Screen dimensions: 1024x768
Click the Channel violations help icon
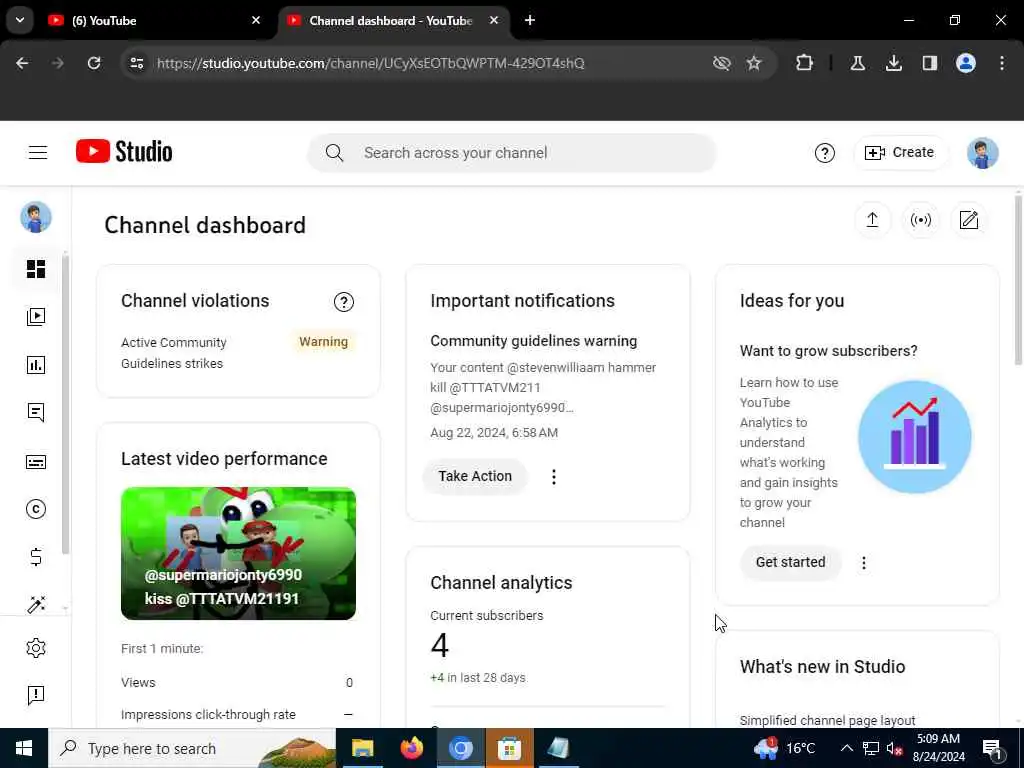(x=344, y=302)
